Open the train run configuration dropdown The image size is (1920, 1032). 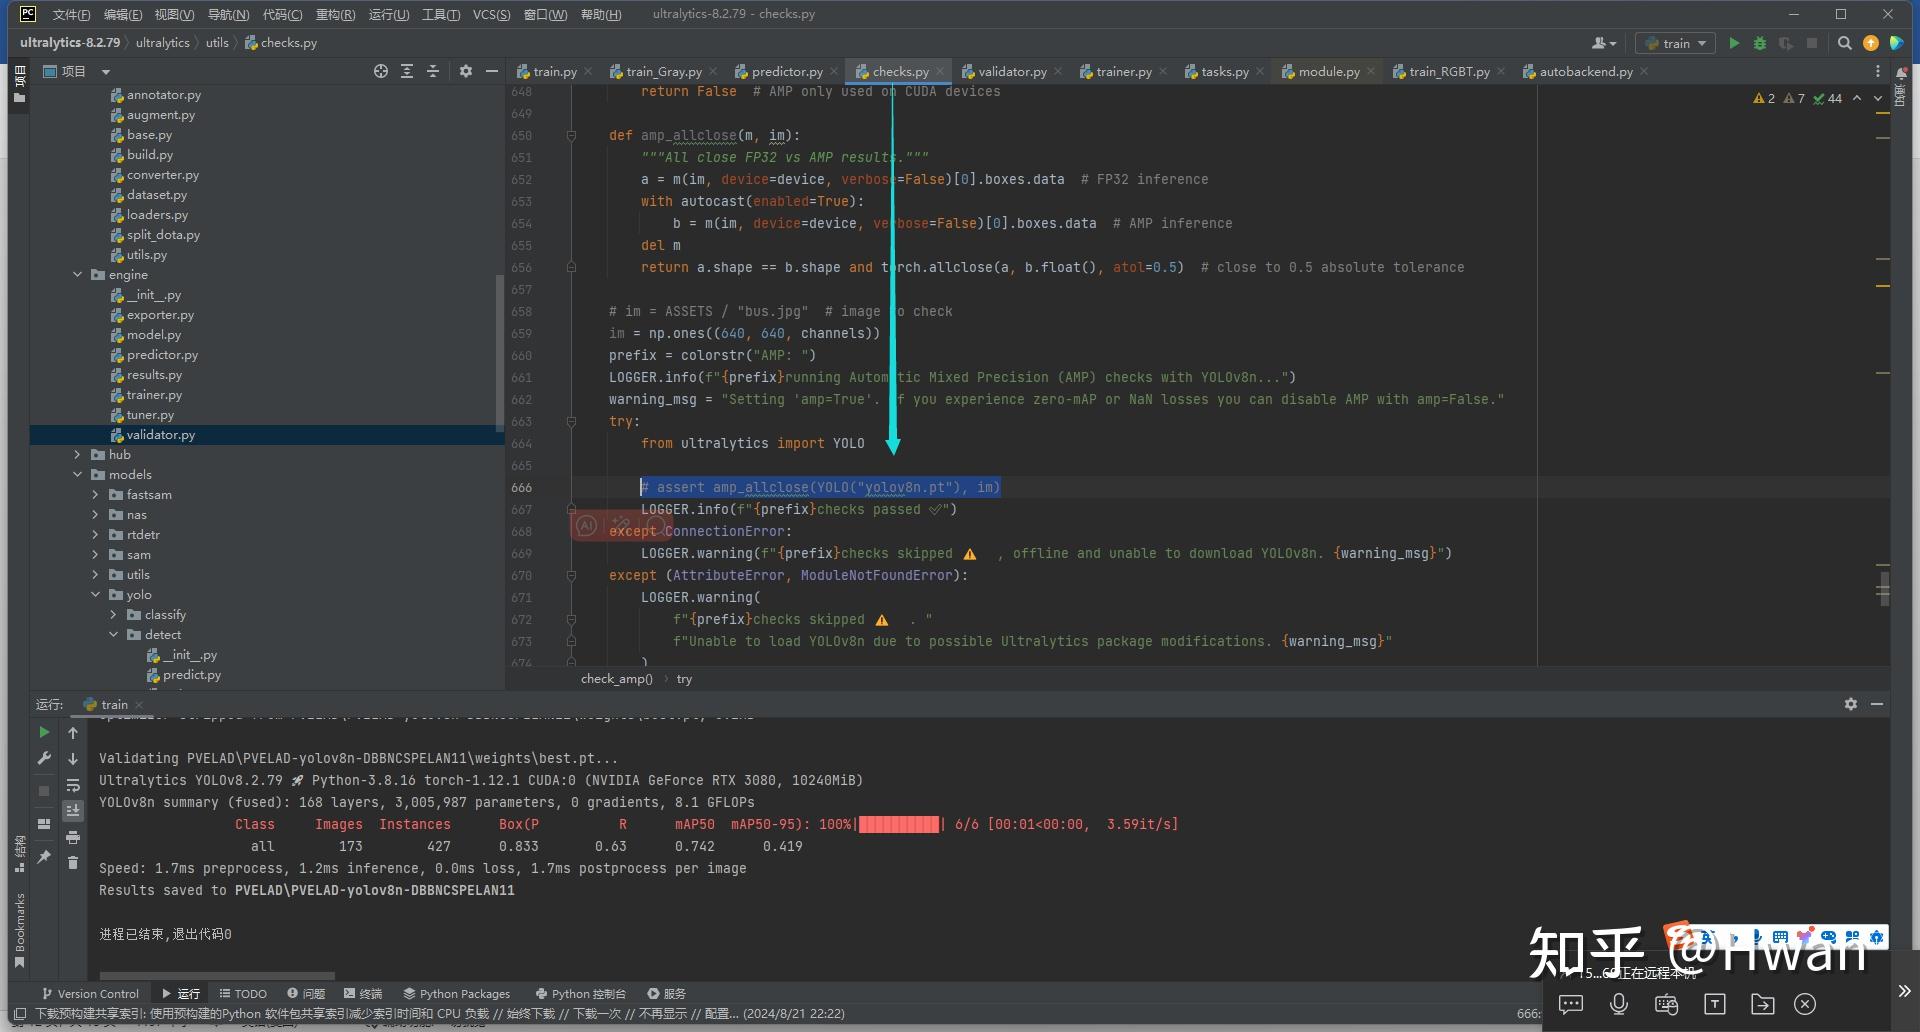coord(1677,43)
